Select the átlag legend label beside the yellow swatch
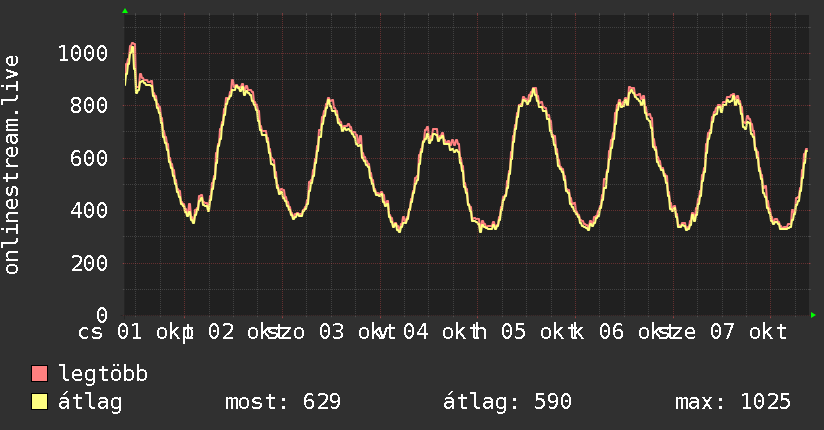Screen dimensions: 824x430 [90, 403]
